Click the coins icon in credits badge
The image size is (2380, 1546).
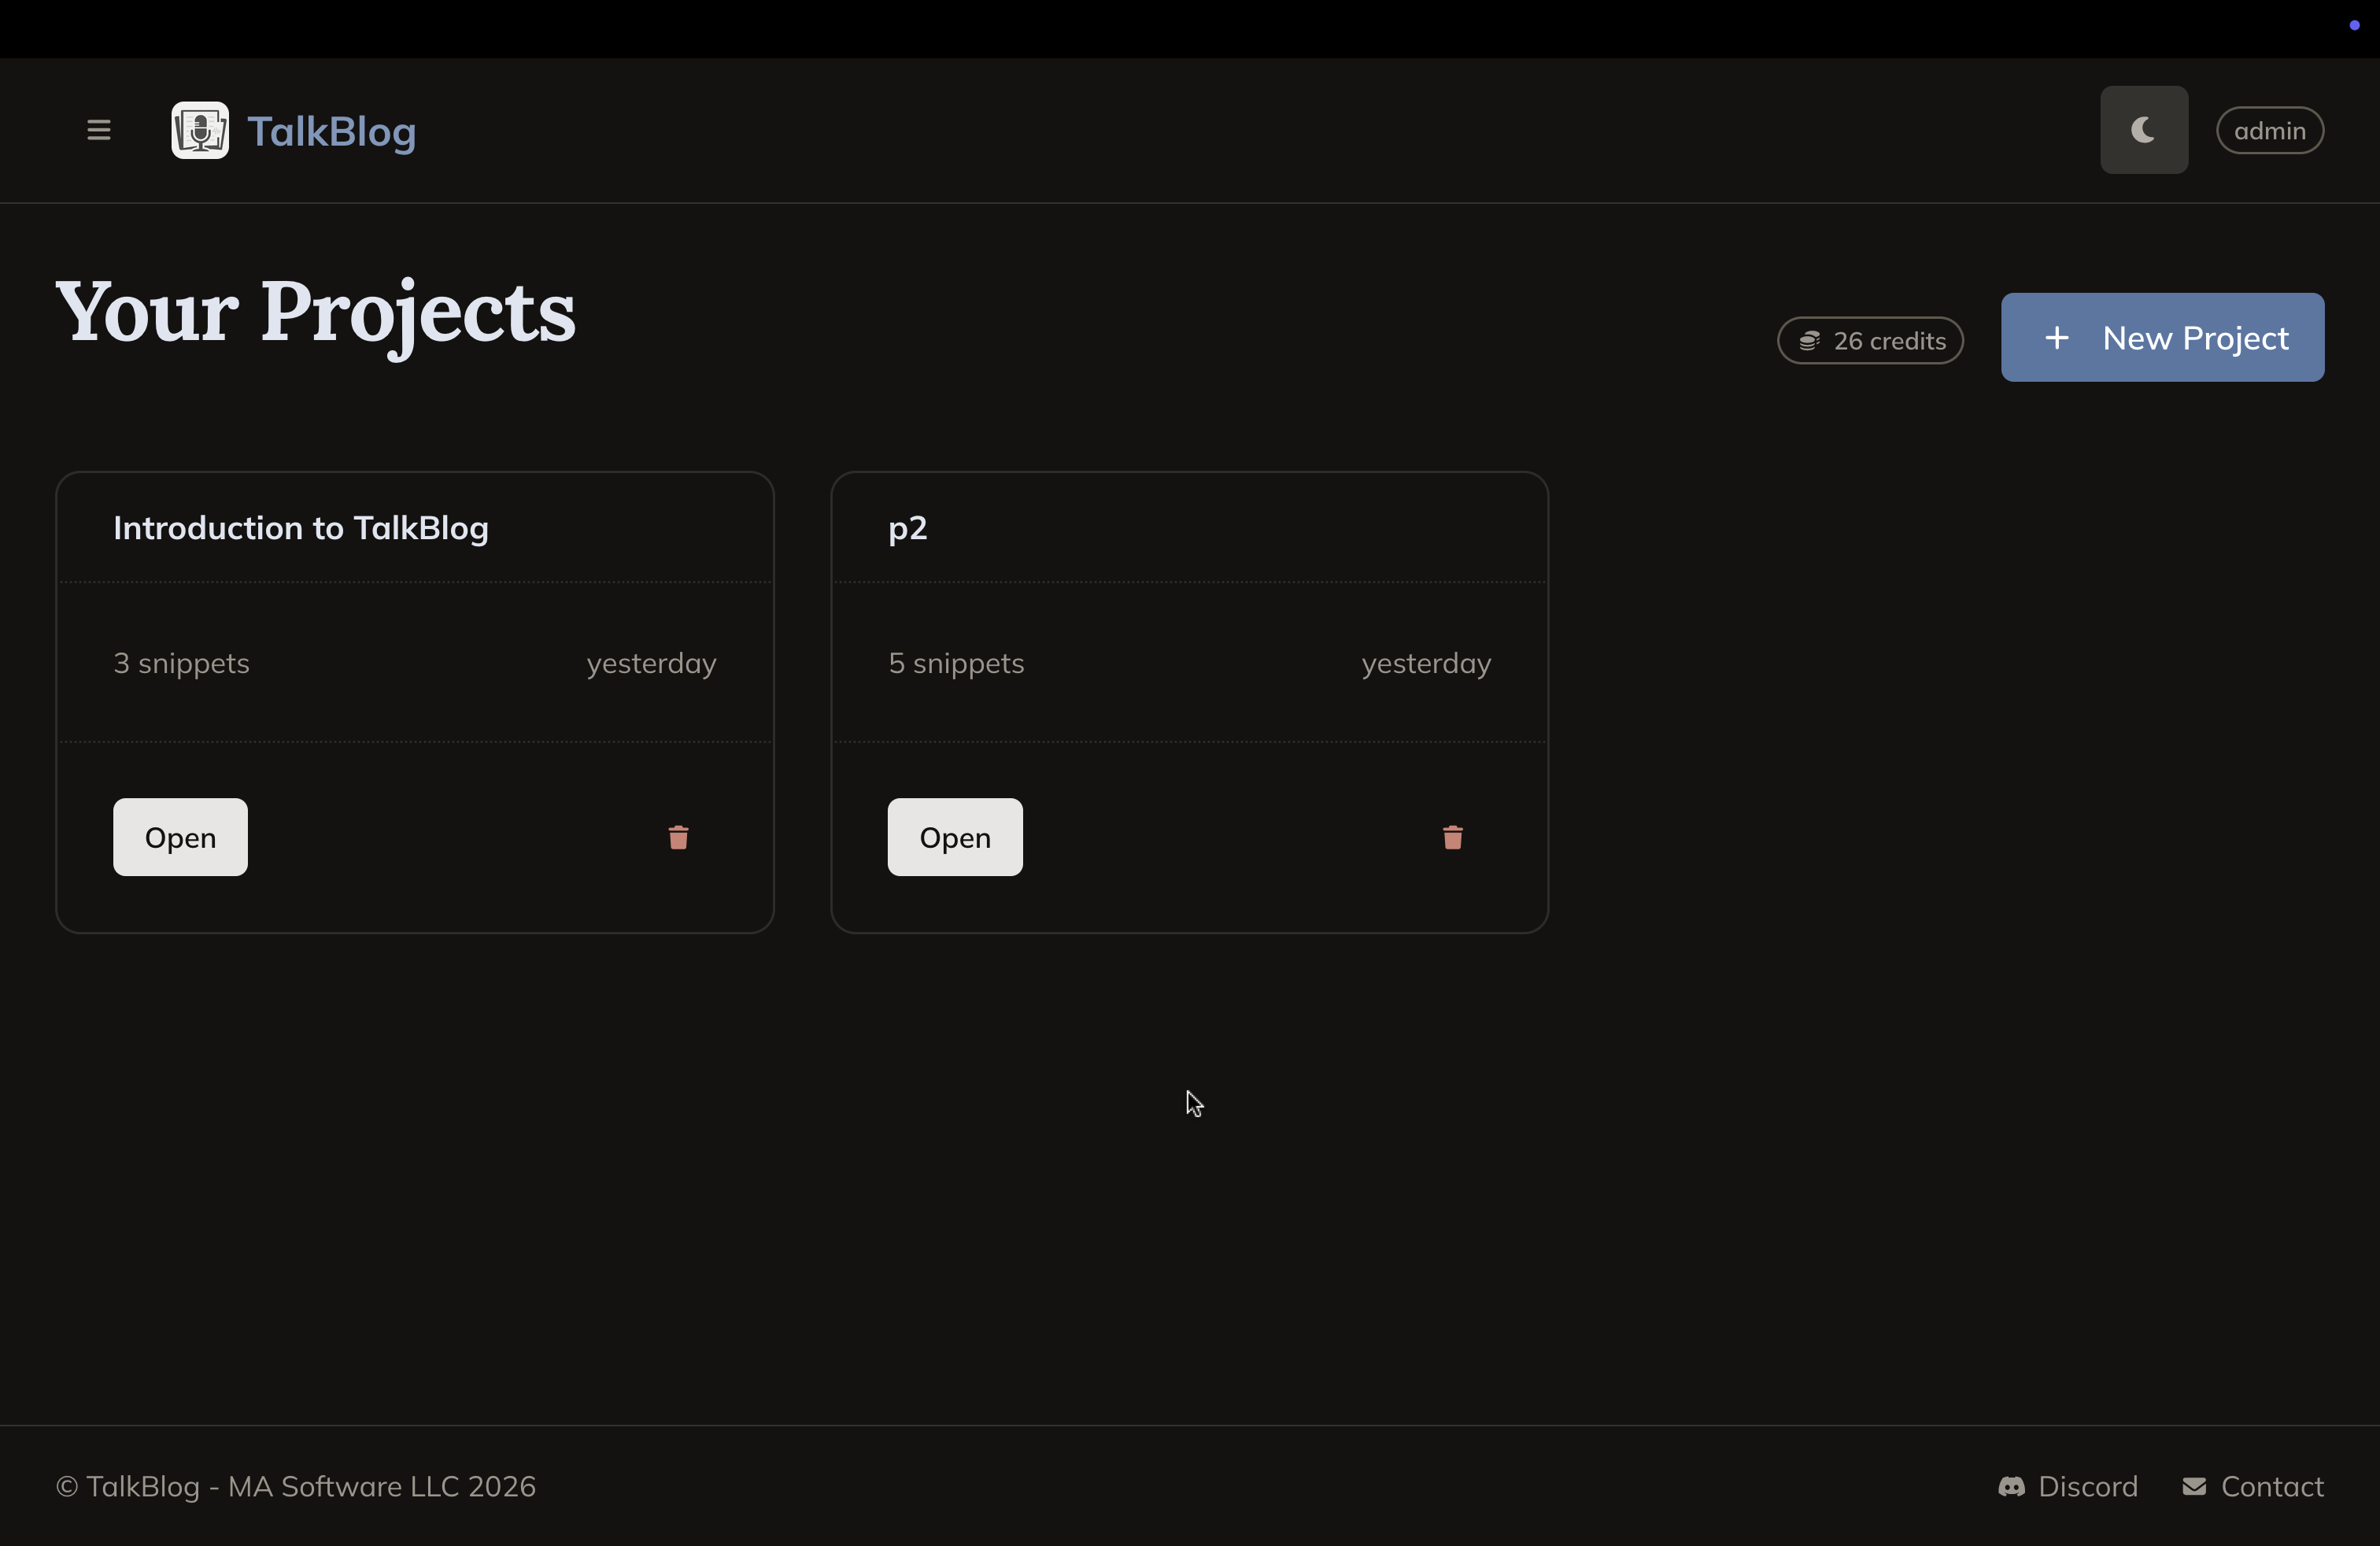tap(1809, 341)
